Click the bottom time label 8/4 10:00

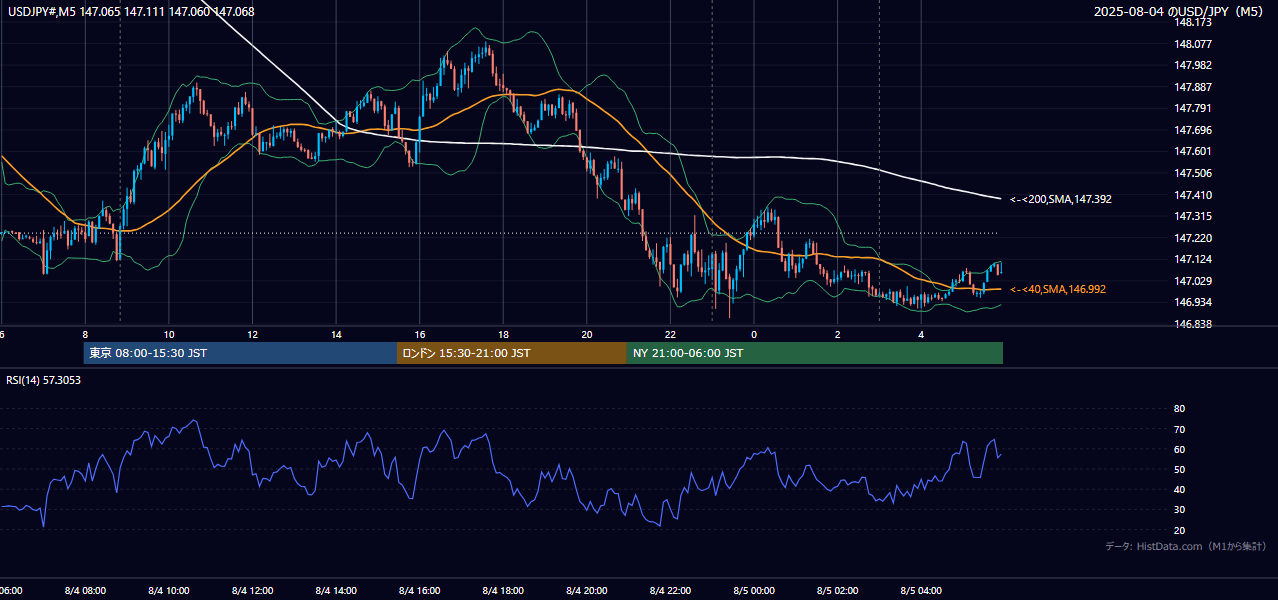coord(169,591)
